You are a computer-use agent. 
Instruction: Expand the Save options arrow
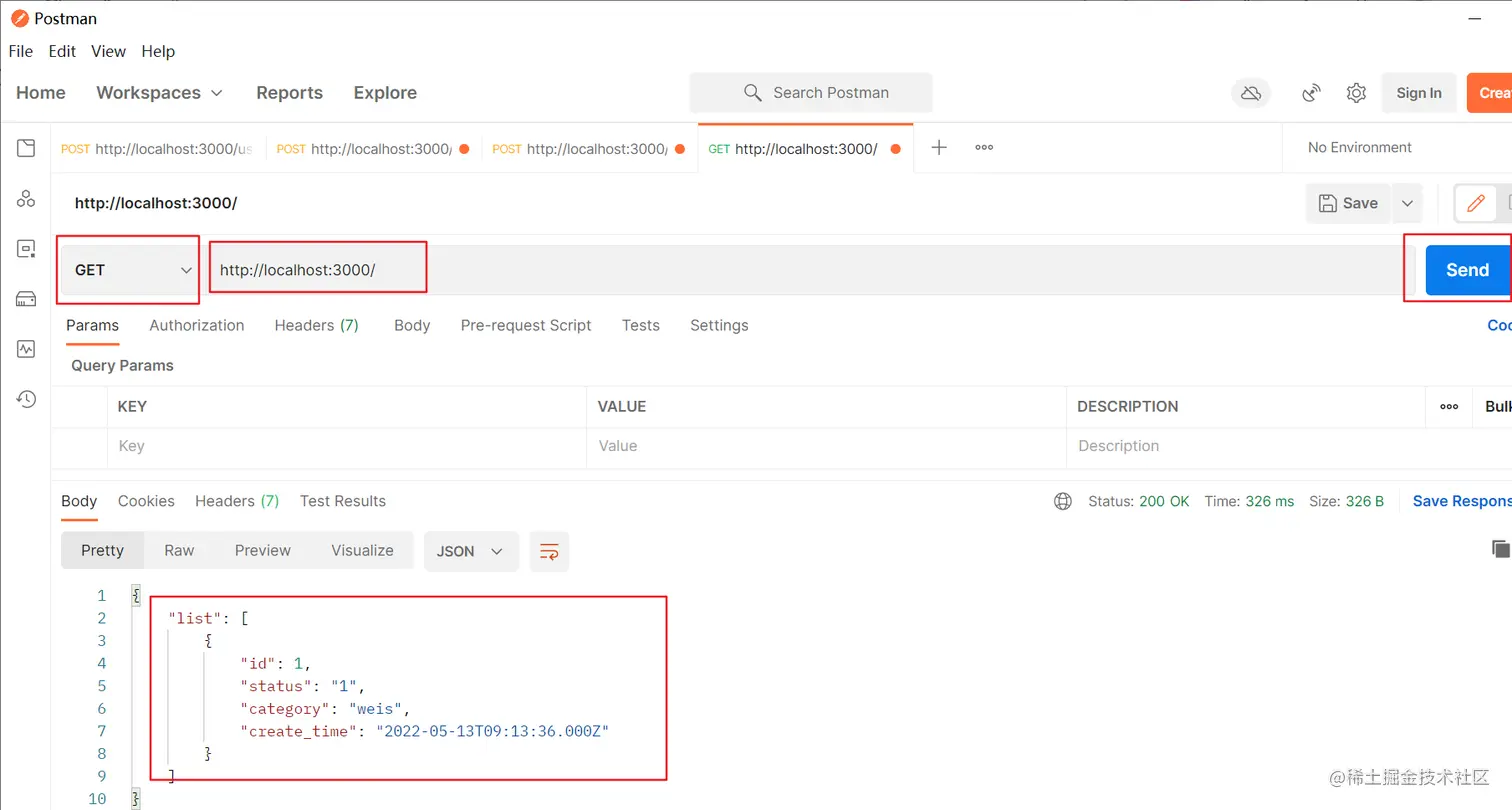pos(1407,203)
